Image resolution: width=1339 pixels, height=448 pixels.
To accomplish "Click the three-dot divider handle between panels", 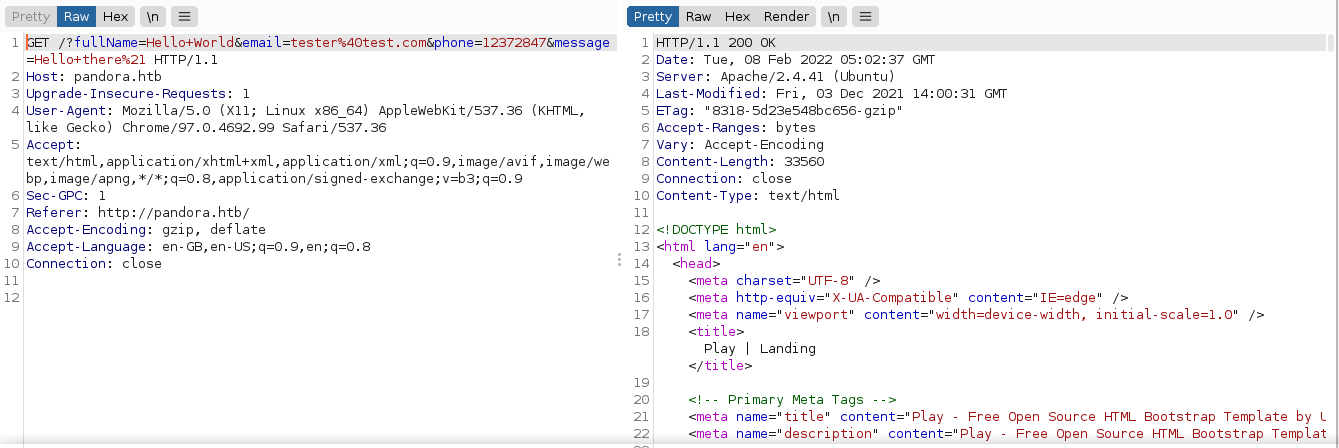I will (619, 260).
